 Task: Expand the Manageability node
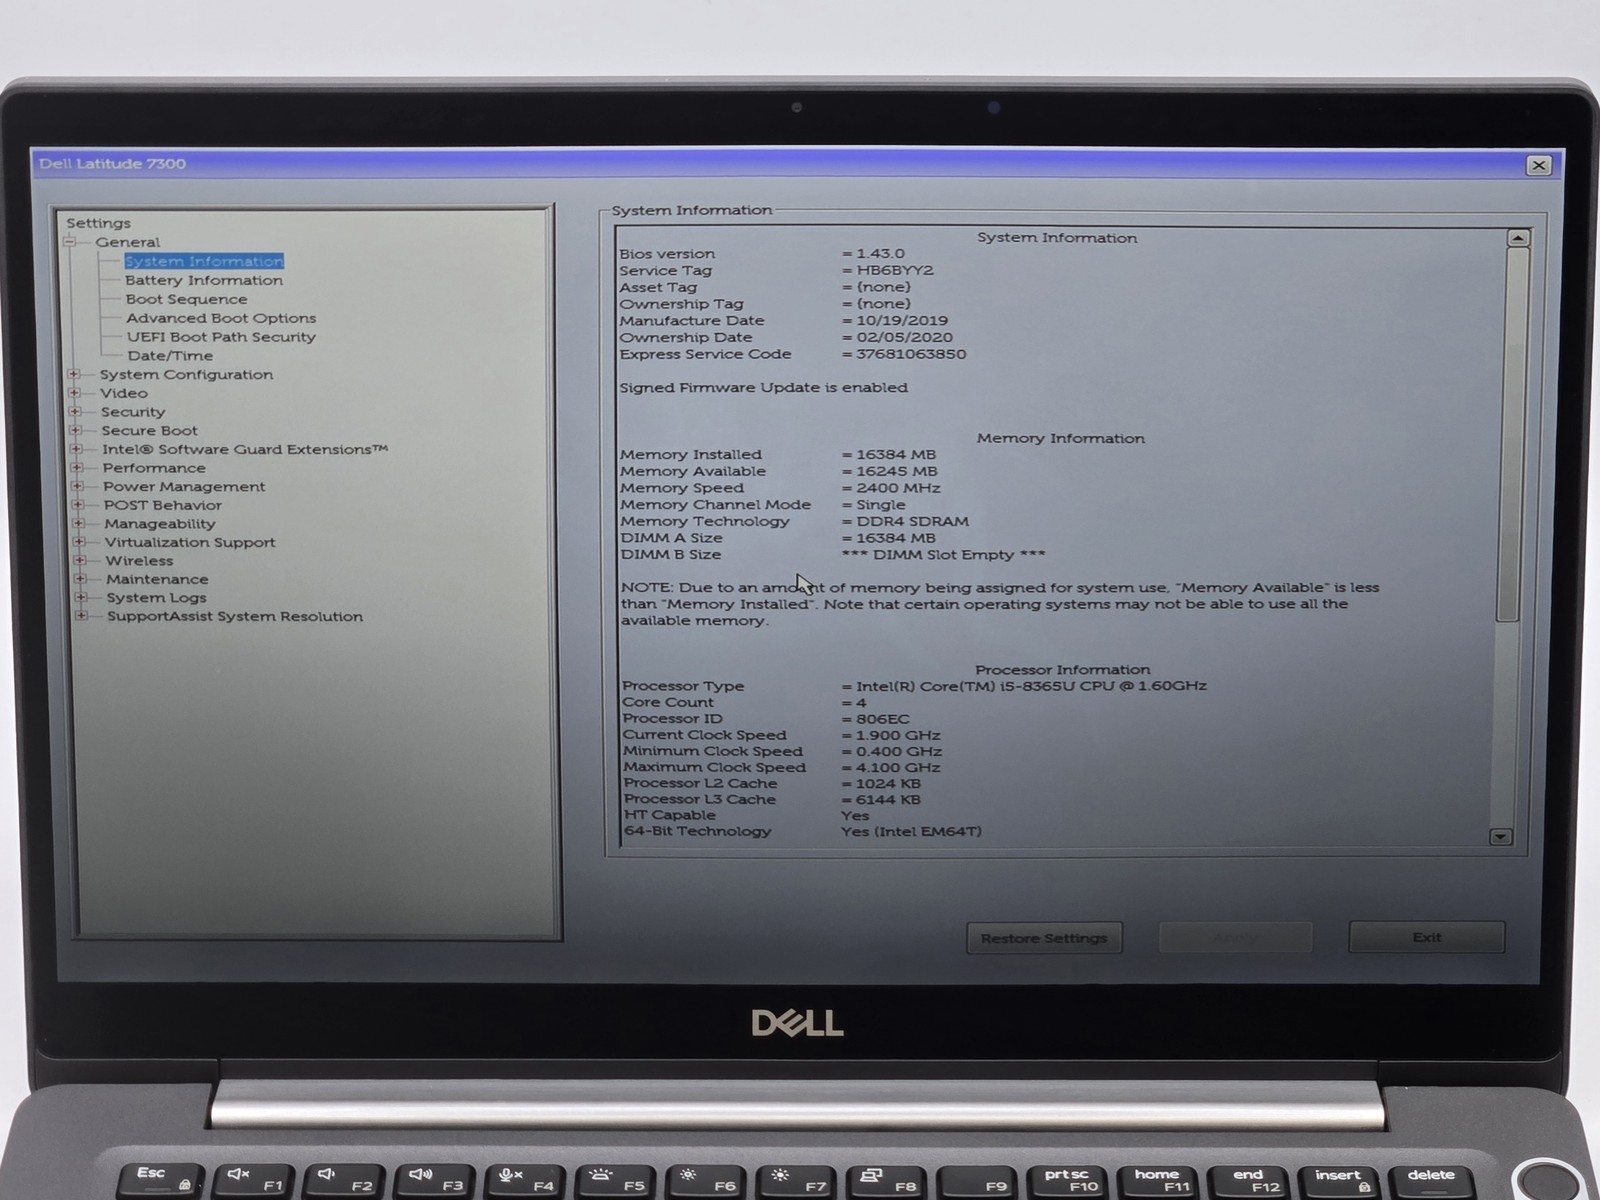tap(78, 523)
